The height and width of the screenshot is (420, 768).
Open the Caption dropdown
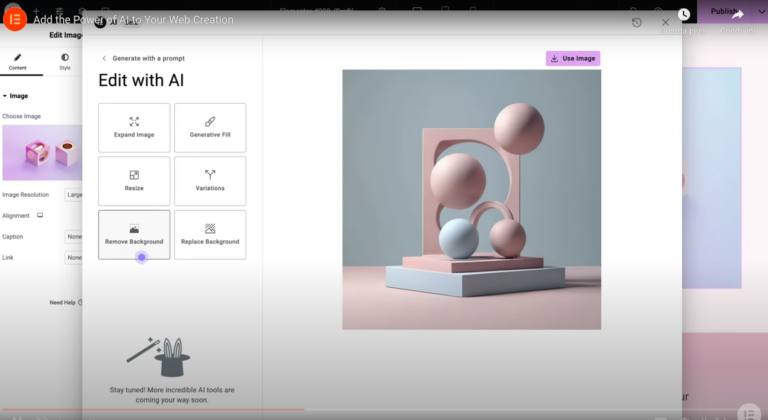(x=74, y=236)
